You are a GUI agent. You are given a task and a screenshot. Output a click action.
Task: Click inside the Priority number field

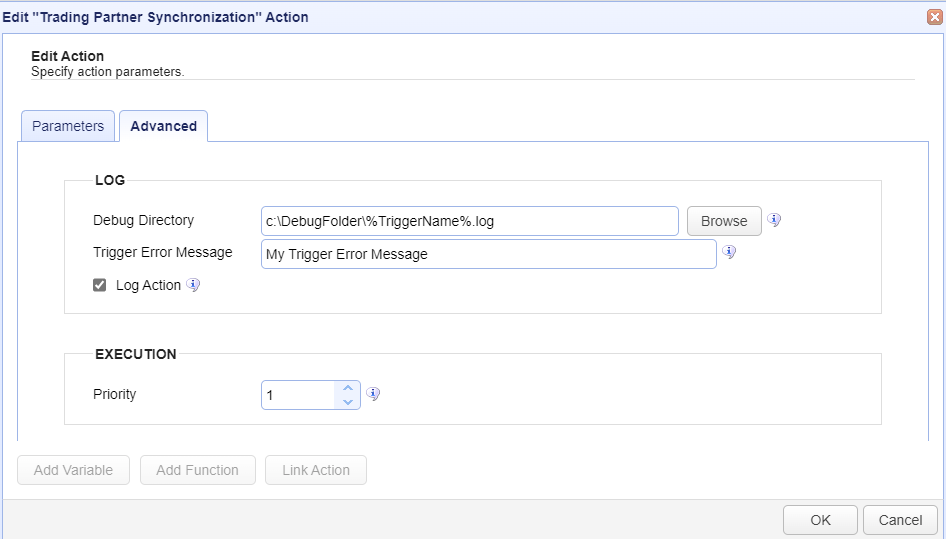click(x=299, y=395)
